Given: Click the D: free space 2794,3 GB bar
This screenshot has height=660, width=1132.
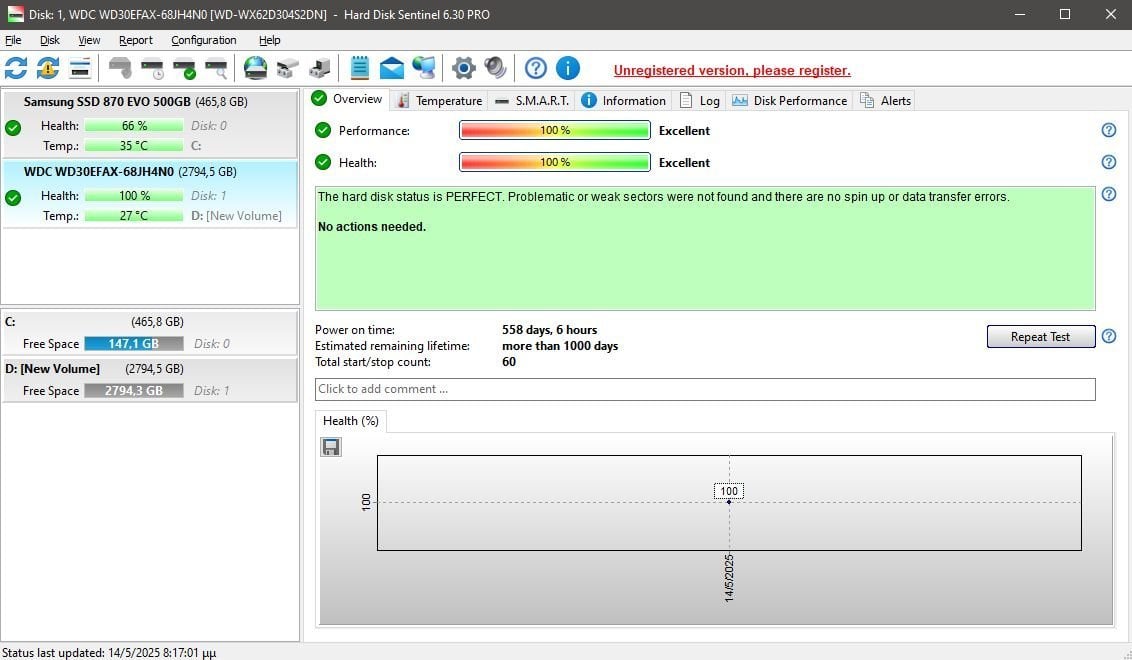Looking at the screenshot, I should coord(134,391).
